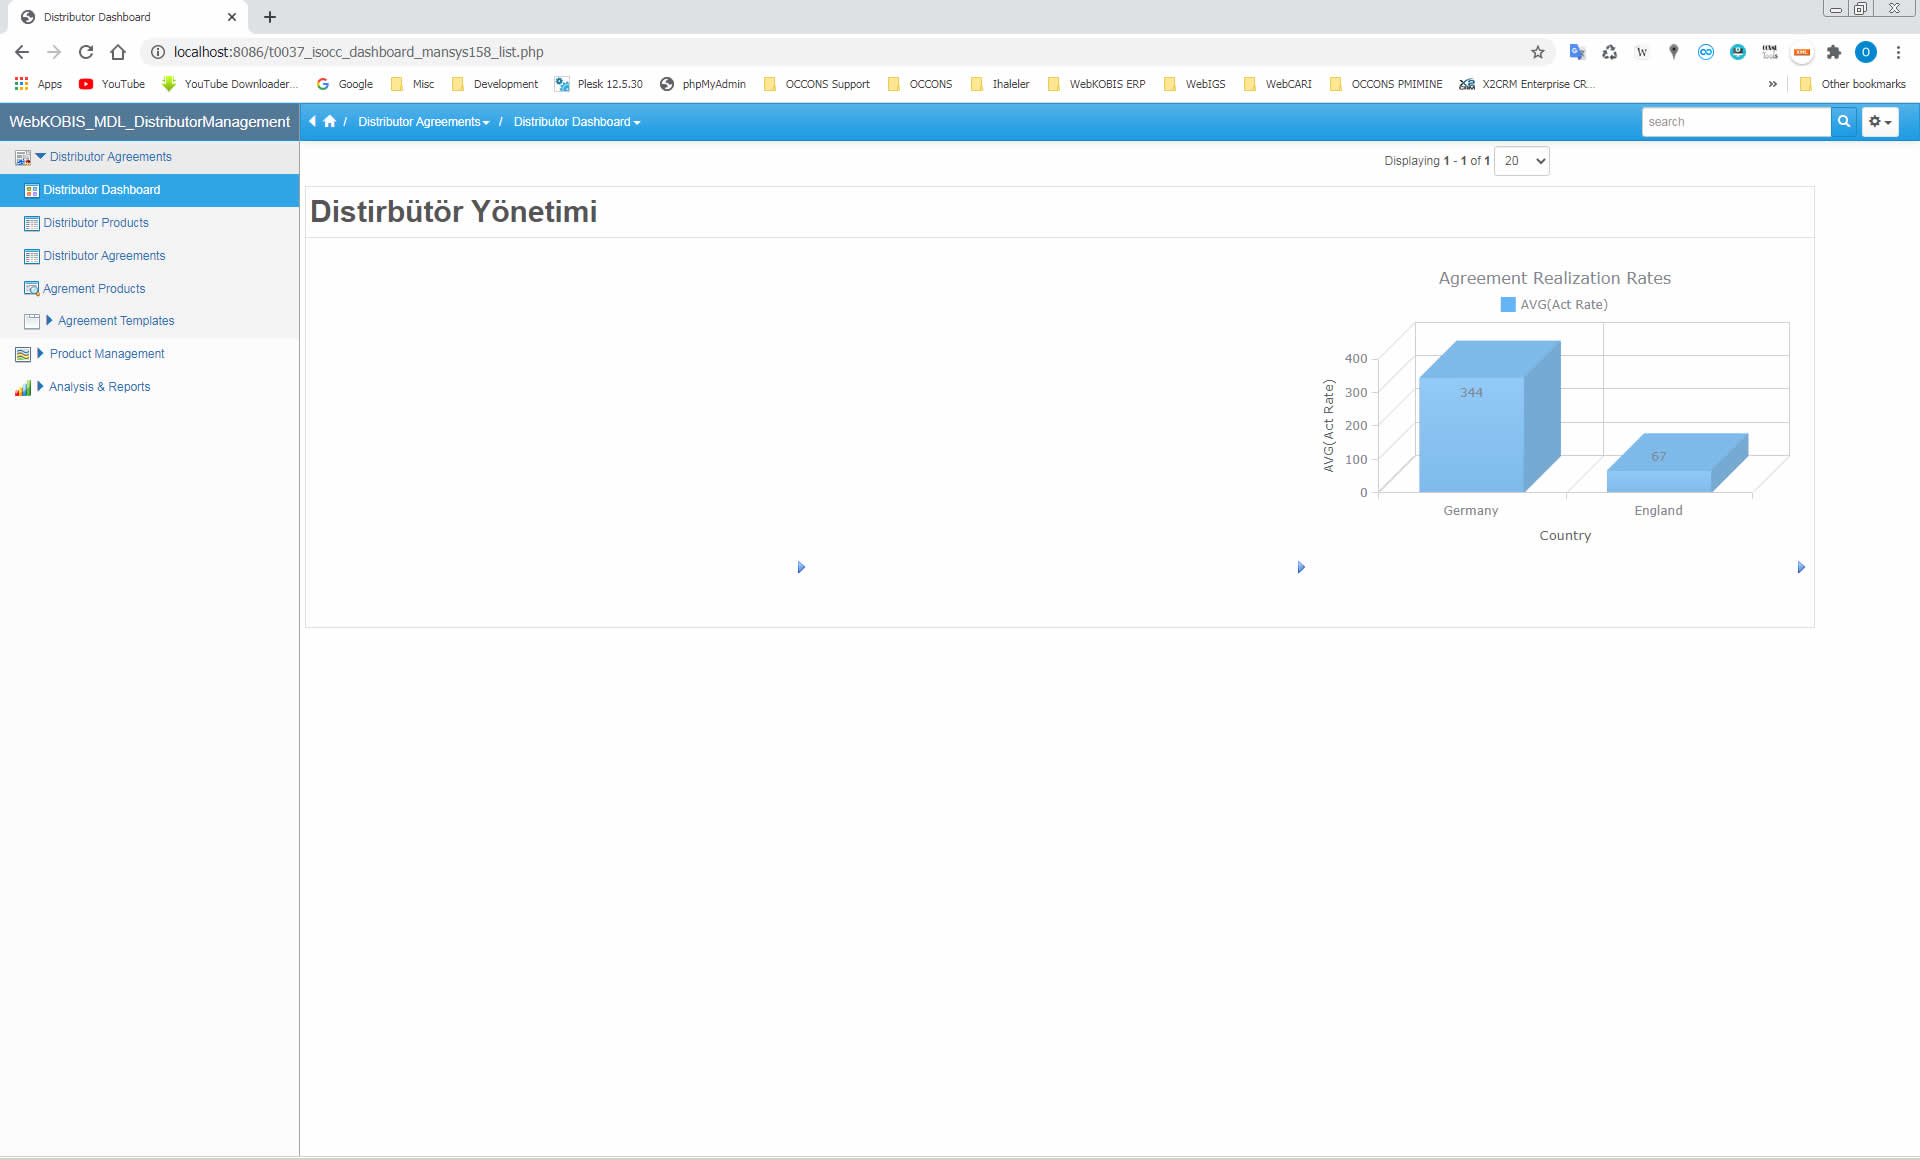Image resolution: width=1920 pixels, height=1160 pixels.
Task: Click the England bar in chart
Action: pyautogui.click(x=1659, y=481)
